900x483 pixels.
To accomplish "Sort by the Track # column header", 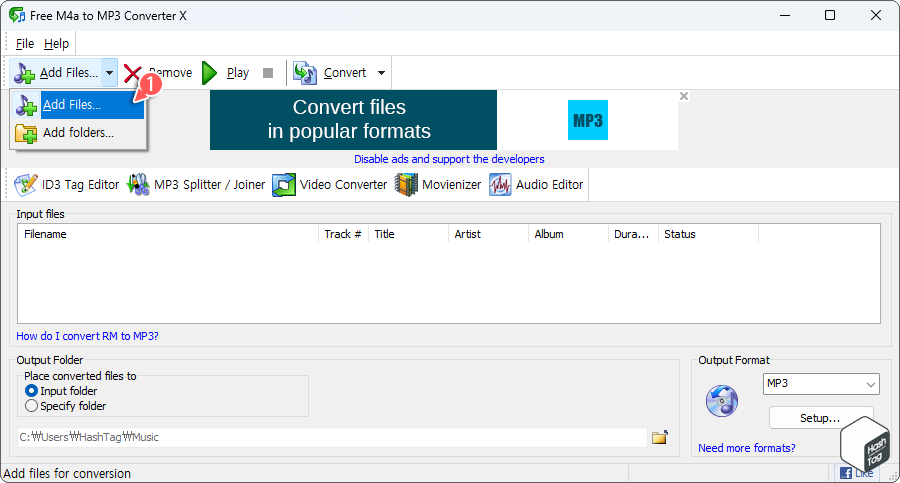I will click(x=343, y=234).
